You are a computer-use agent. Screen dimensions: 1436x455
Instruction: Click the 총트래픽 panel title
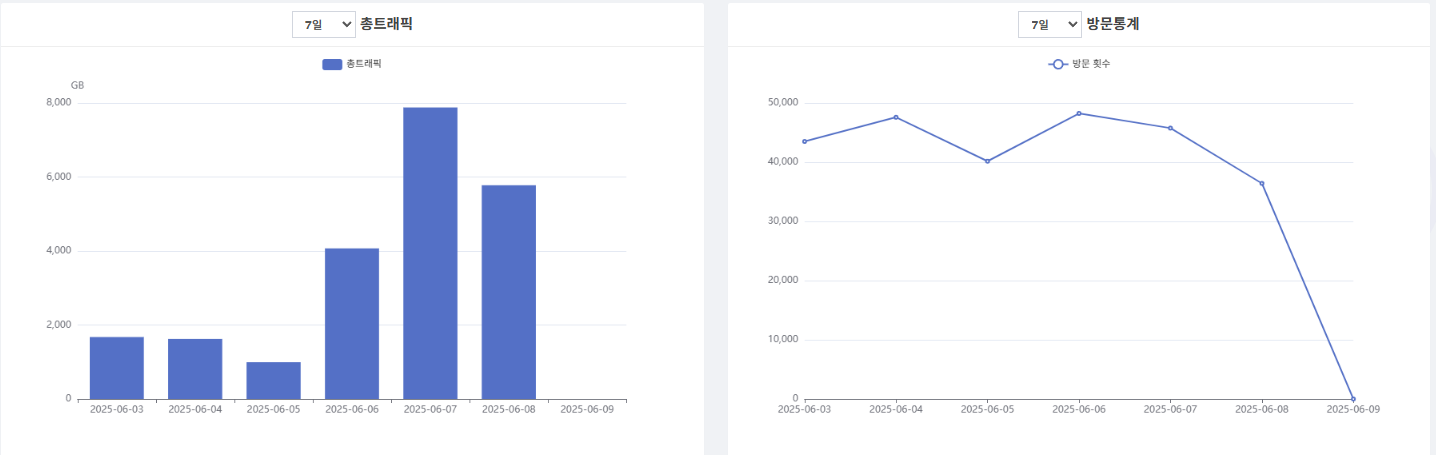(386, 24)
